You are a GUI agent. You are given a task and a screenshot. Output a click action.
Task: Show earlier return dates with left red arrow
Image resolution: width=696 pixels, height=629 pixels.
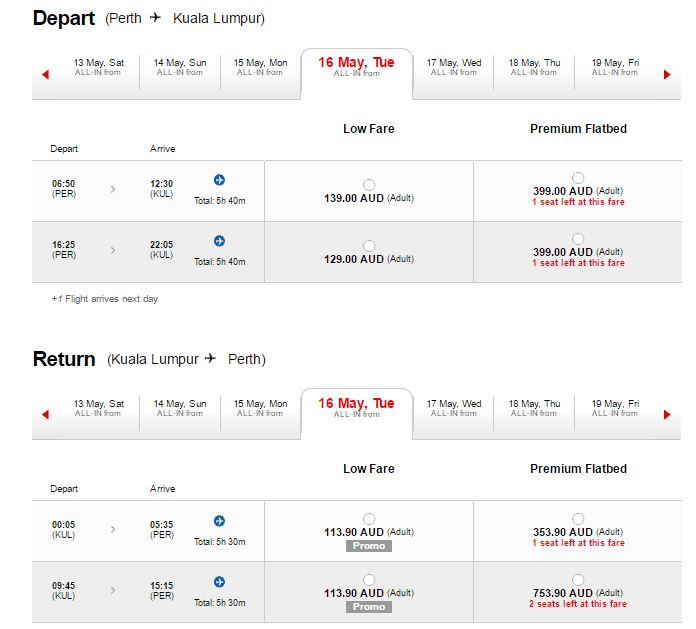pos(45,415)
